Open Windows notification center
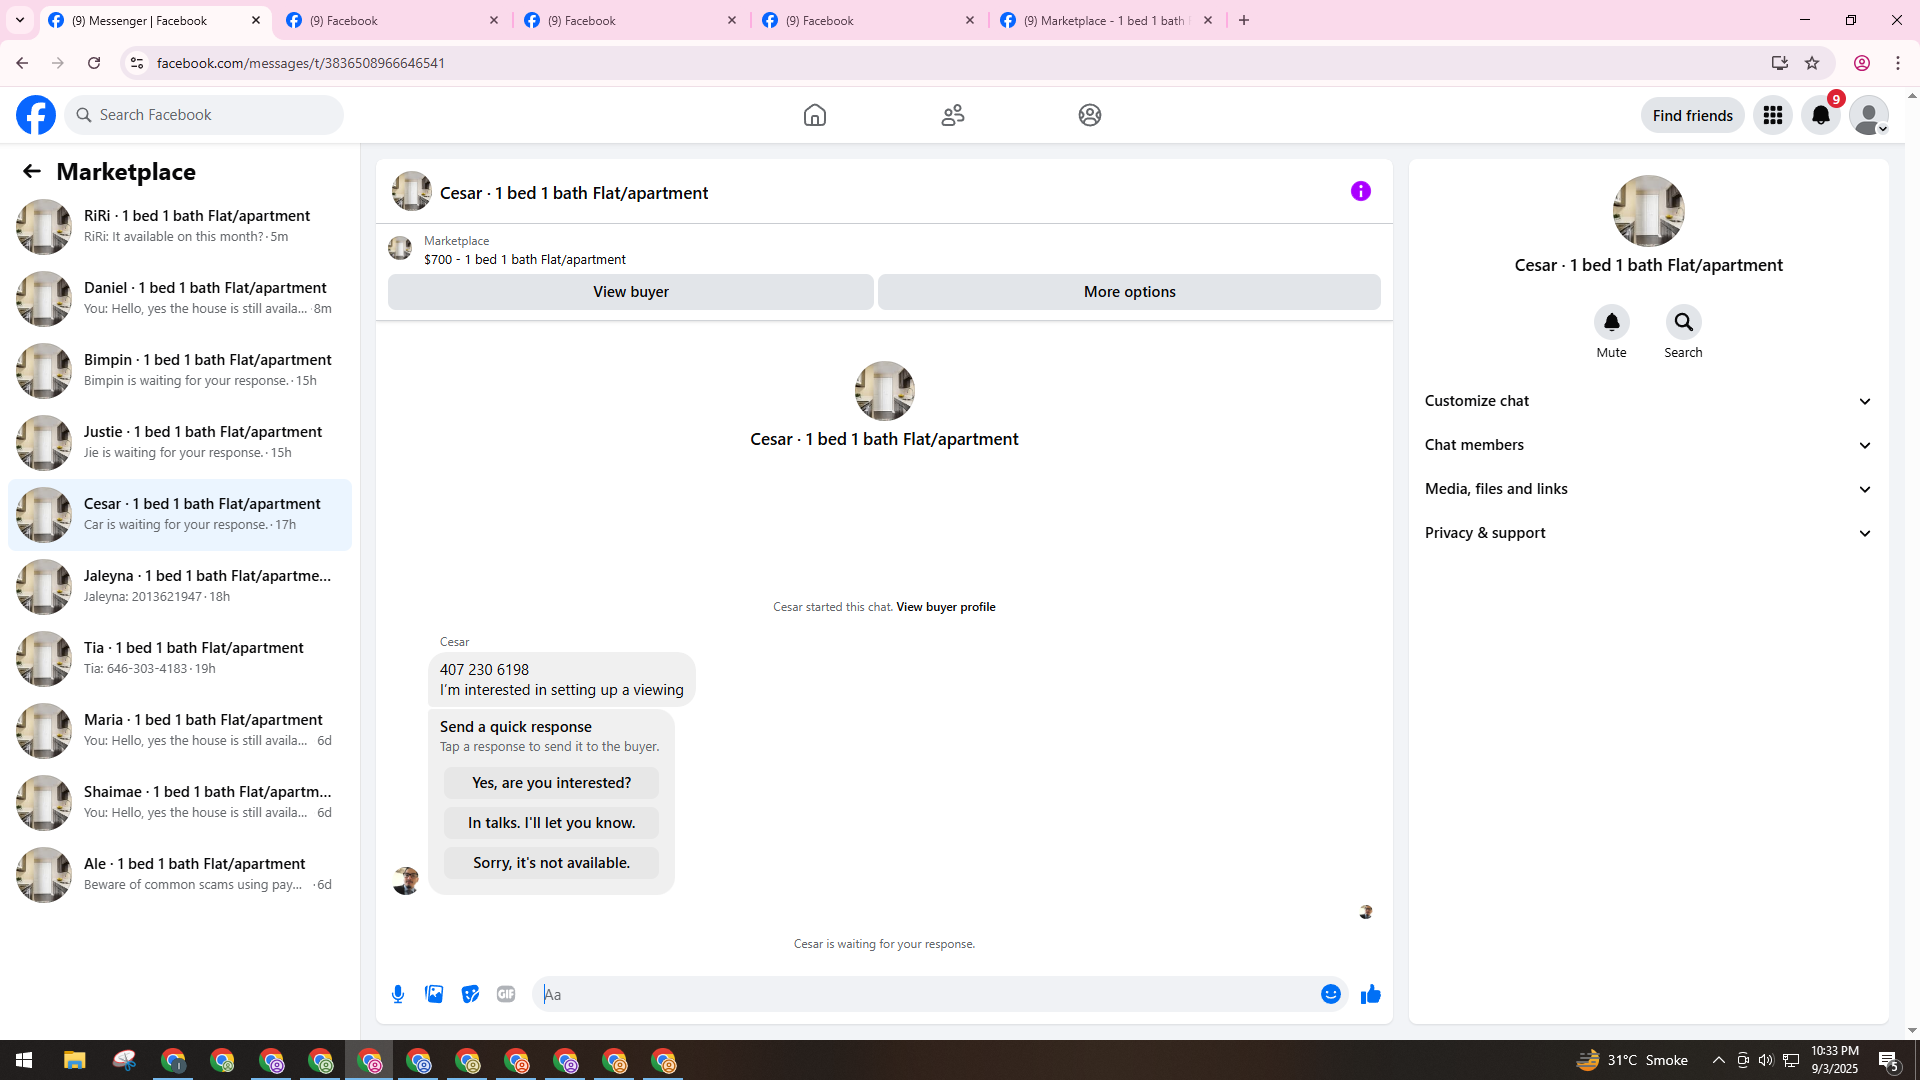 coord(1889,1060)
